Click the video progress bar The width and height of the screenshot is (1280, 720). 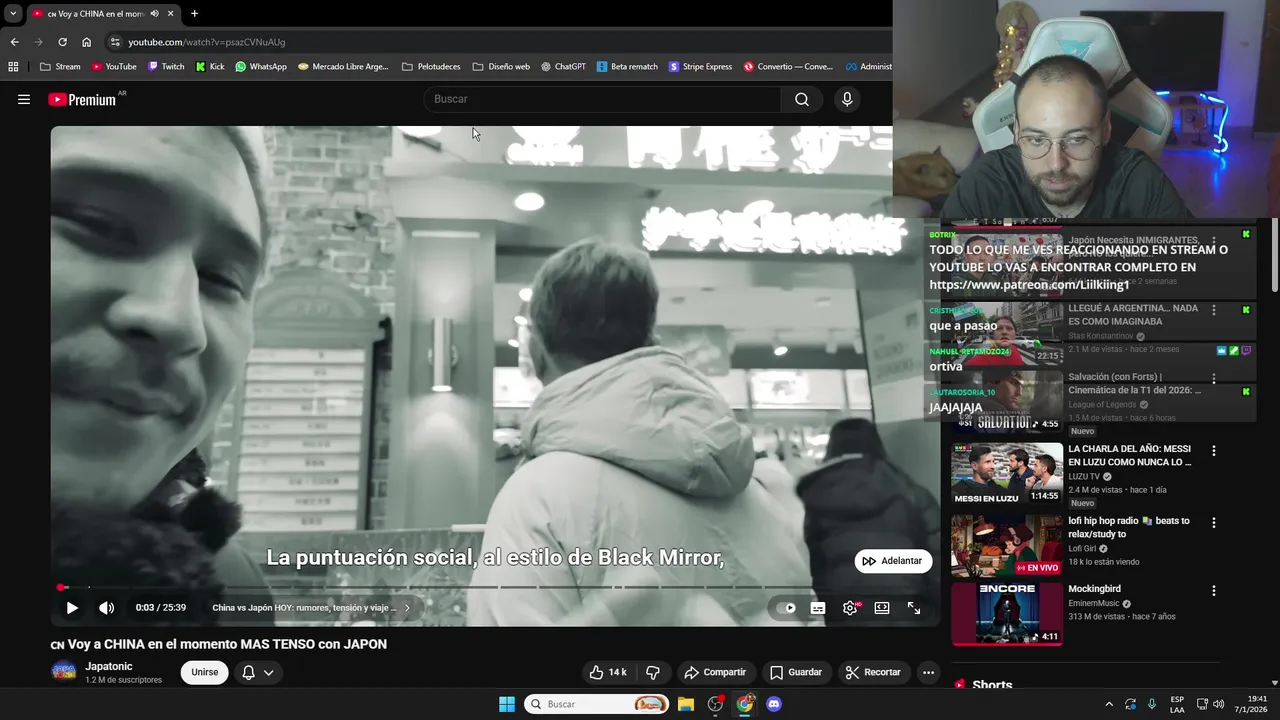[x=497, y=587]
